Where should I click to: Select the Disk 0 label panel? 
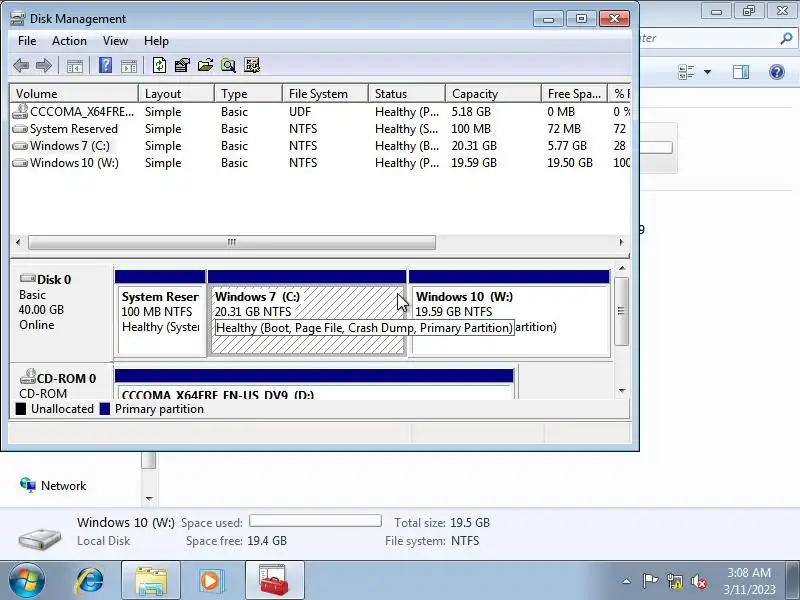(x=61, y=312)
